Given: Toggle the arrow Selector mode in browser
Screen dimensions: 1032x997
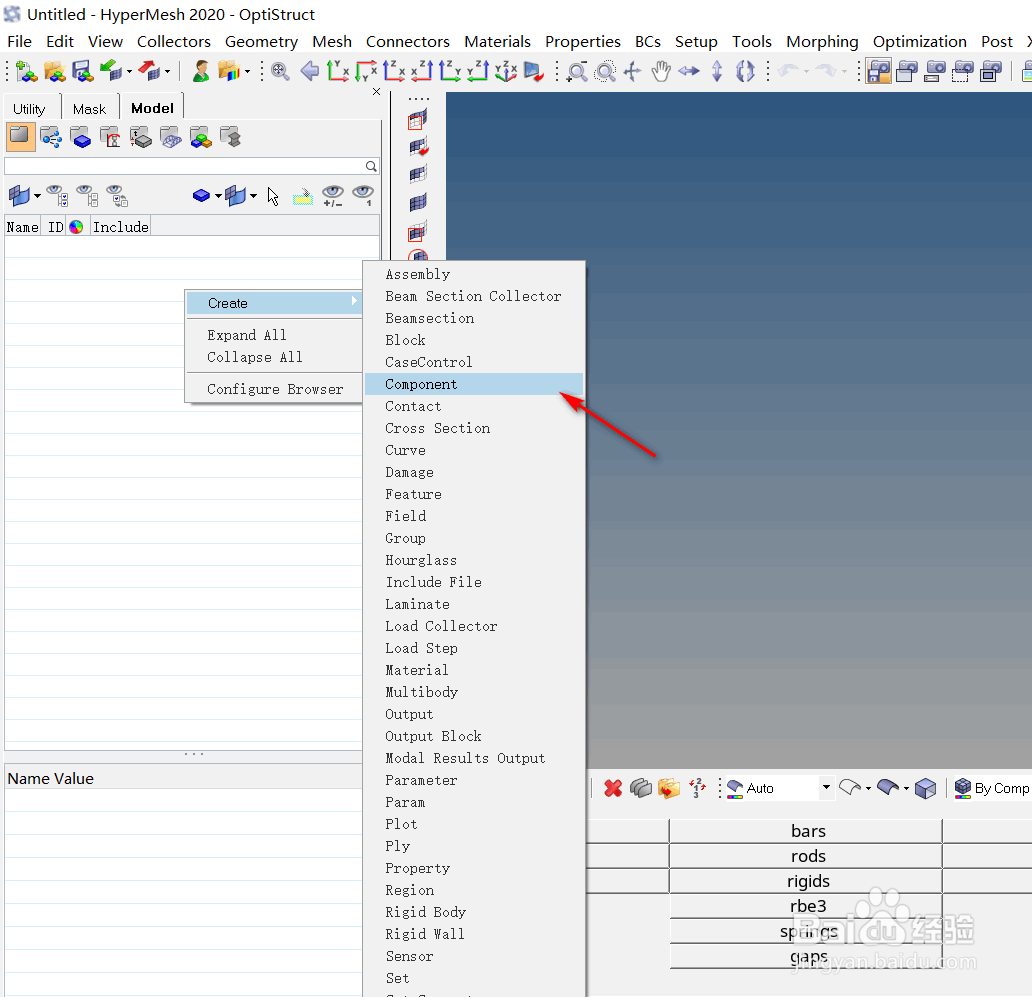Looking at the screenshot, I should pyautogui.click(x=273, y=196).
